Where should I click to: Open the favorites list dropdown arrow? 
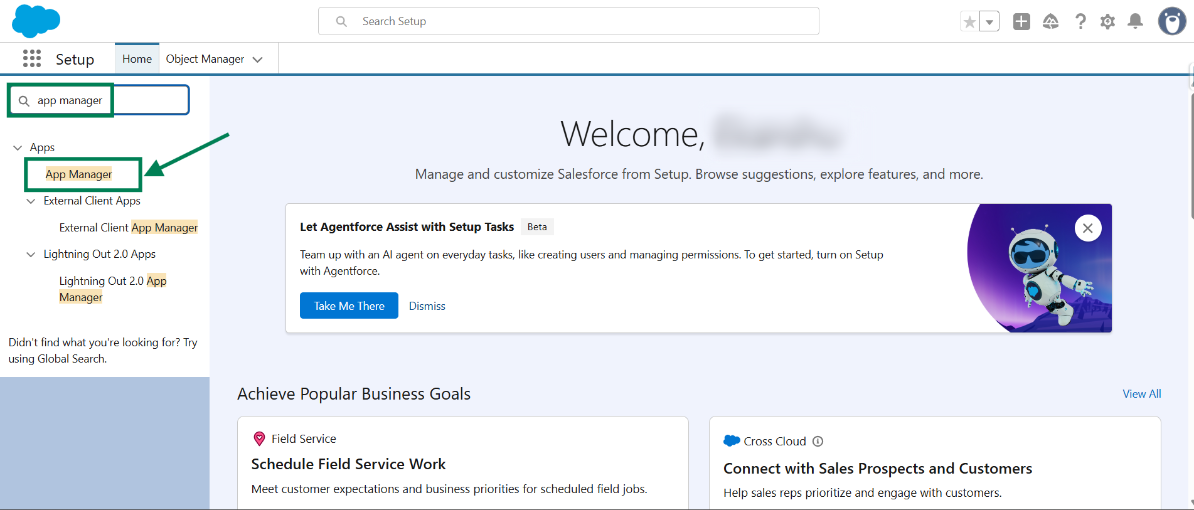pyautogui.click(x=989, y=22)
